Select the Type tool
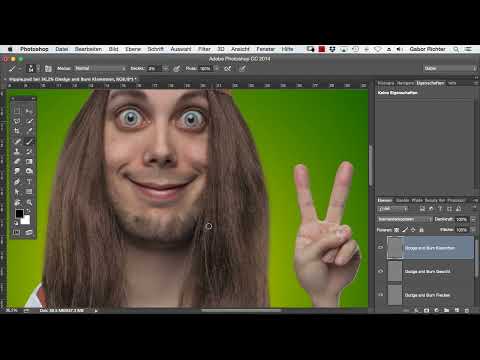 tap(29, 182)
